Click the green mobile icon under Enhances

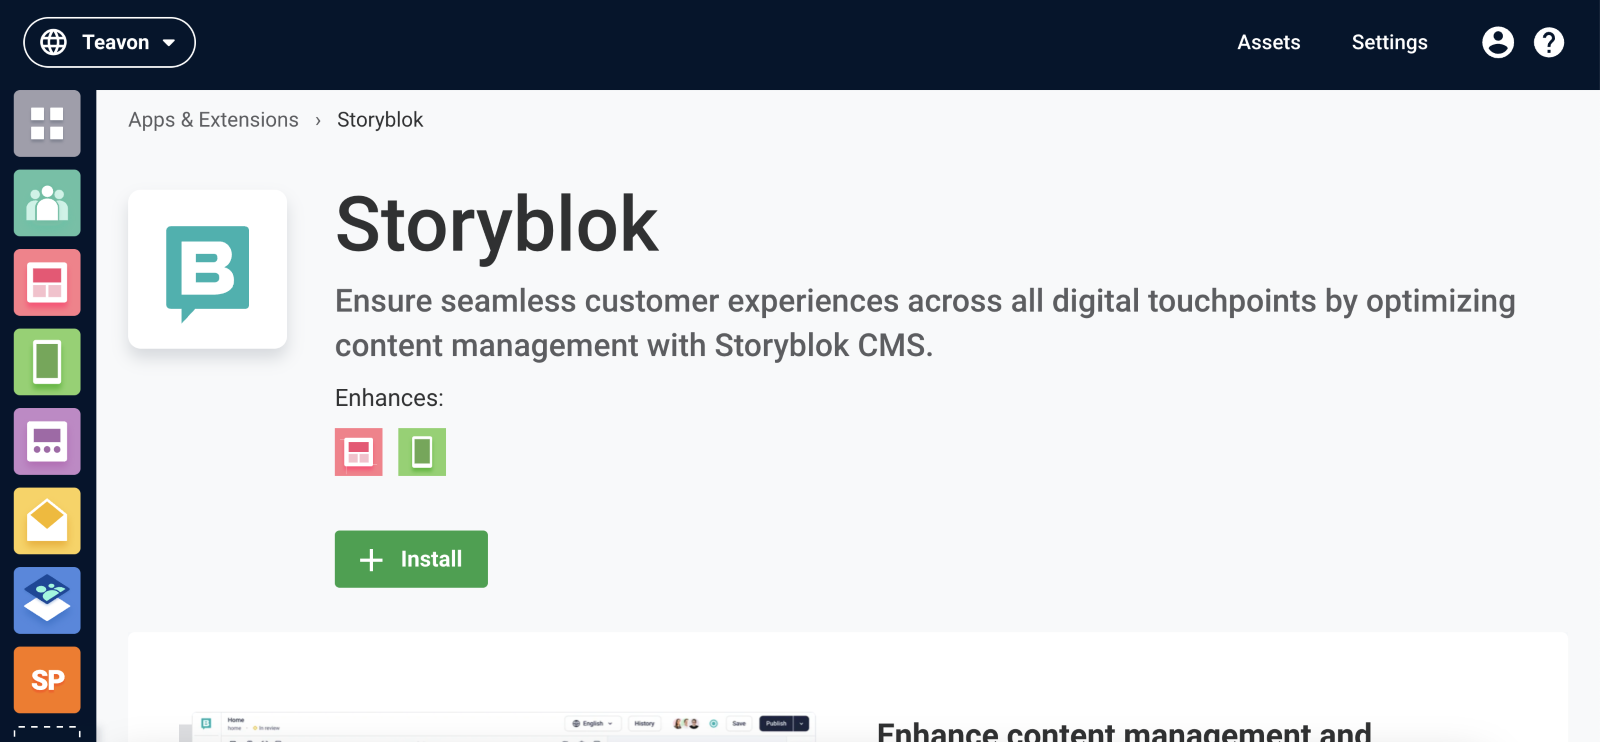(421, 452)
